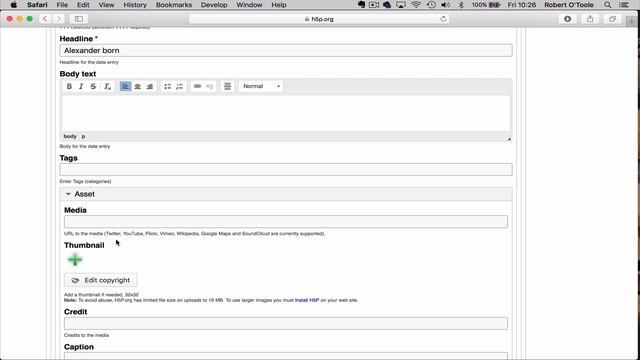640x360 pixels.
Task: Click the remove format icon
Action: (x=107, y=86)
